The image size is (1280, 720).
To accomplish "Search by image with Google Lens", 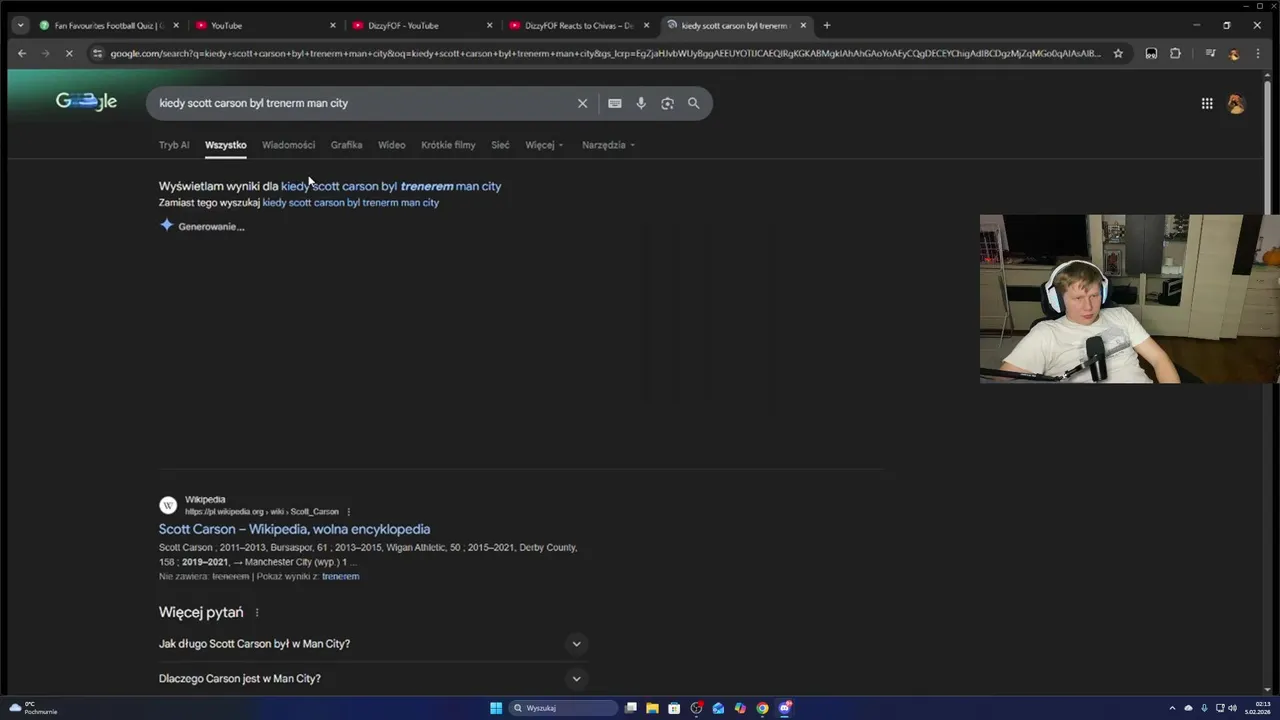I will click(667, 103).
